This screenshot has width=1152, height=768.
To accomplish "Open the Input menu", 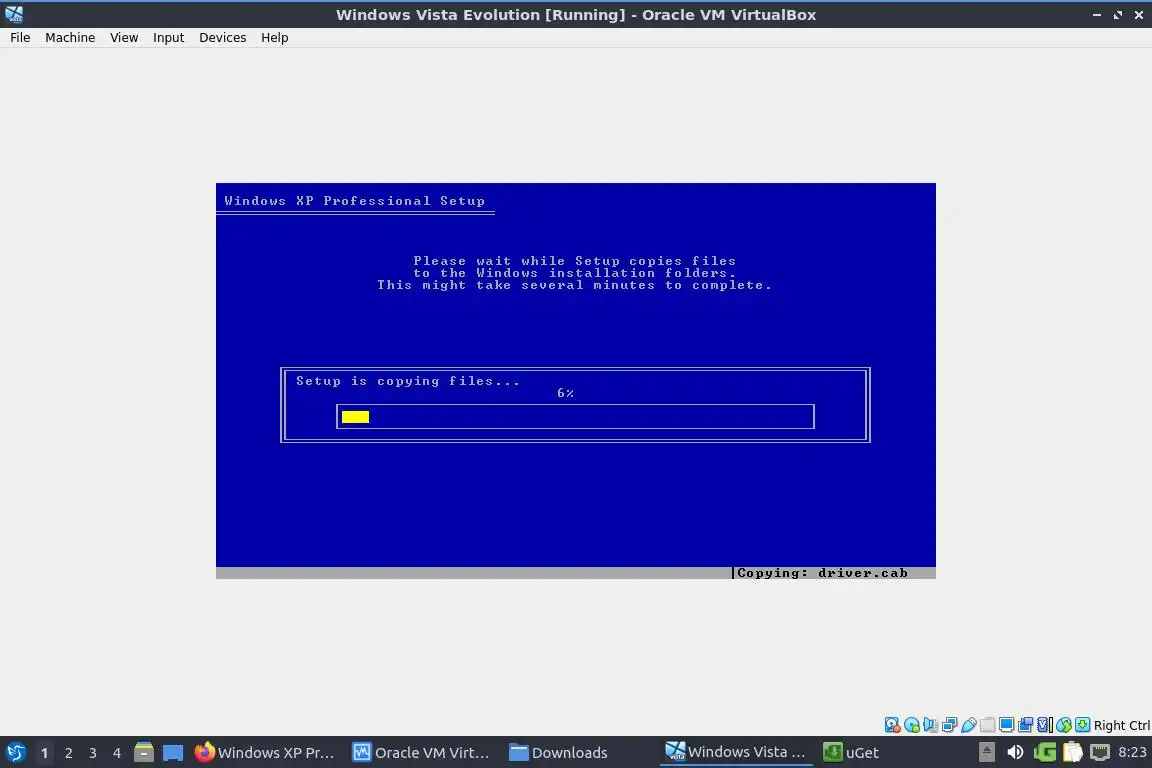I will coord(168,37).
